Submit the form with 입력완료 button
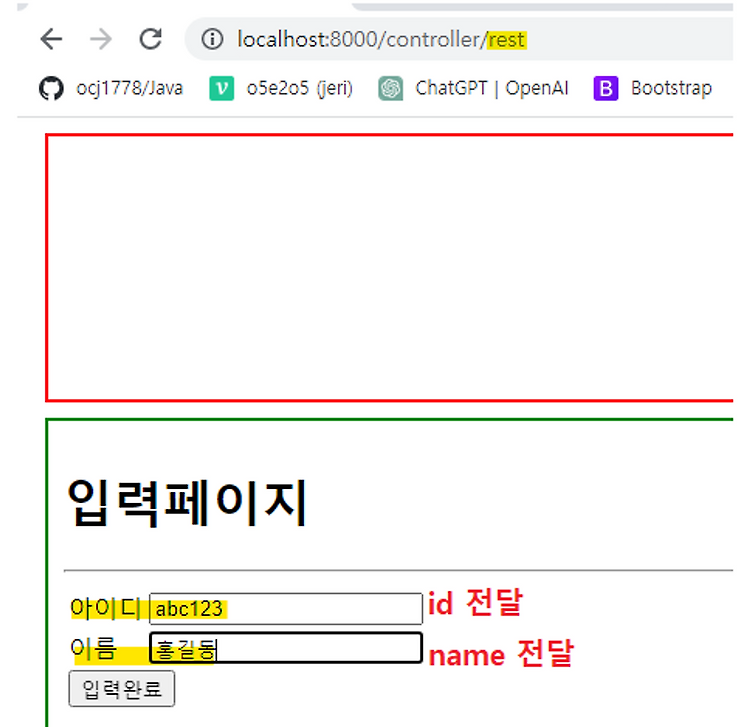The height and width of the screenshot is (727, 750). [x=122, y=689]
